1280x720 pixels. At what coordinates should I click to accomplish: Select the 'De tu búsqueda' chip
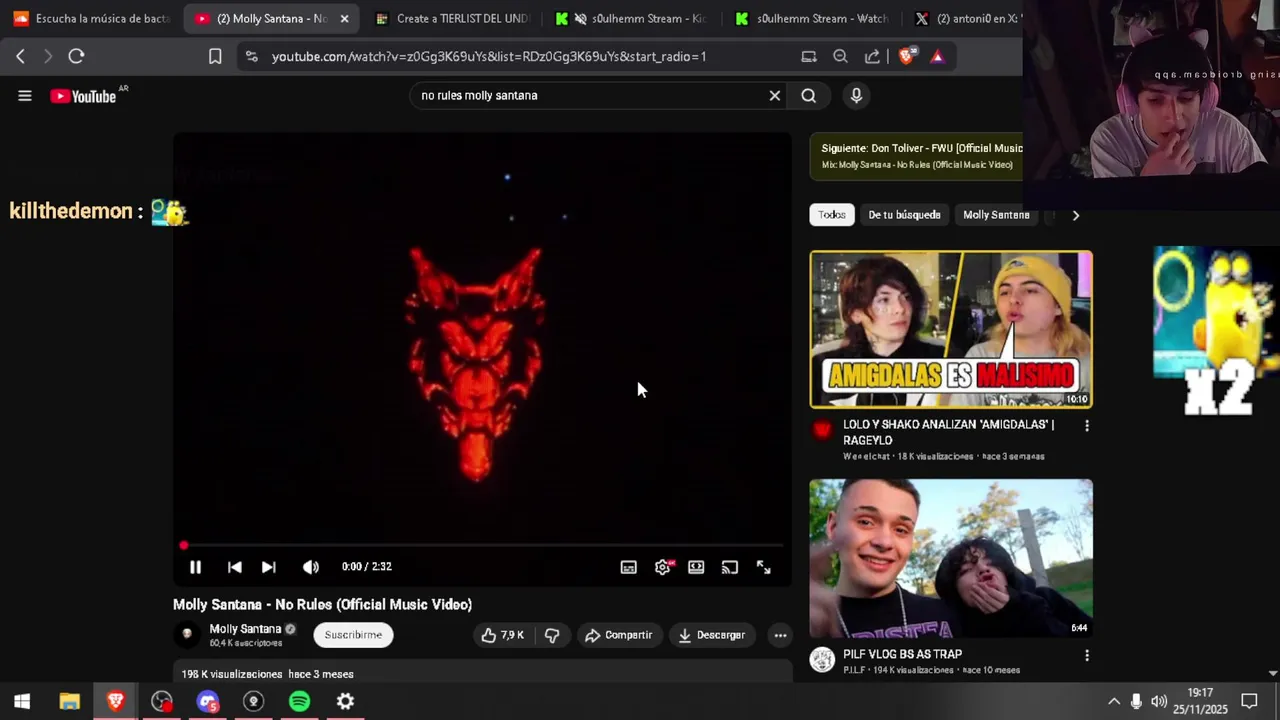pos(904,215)
